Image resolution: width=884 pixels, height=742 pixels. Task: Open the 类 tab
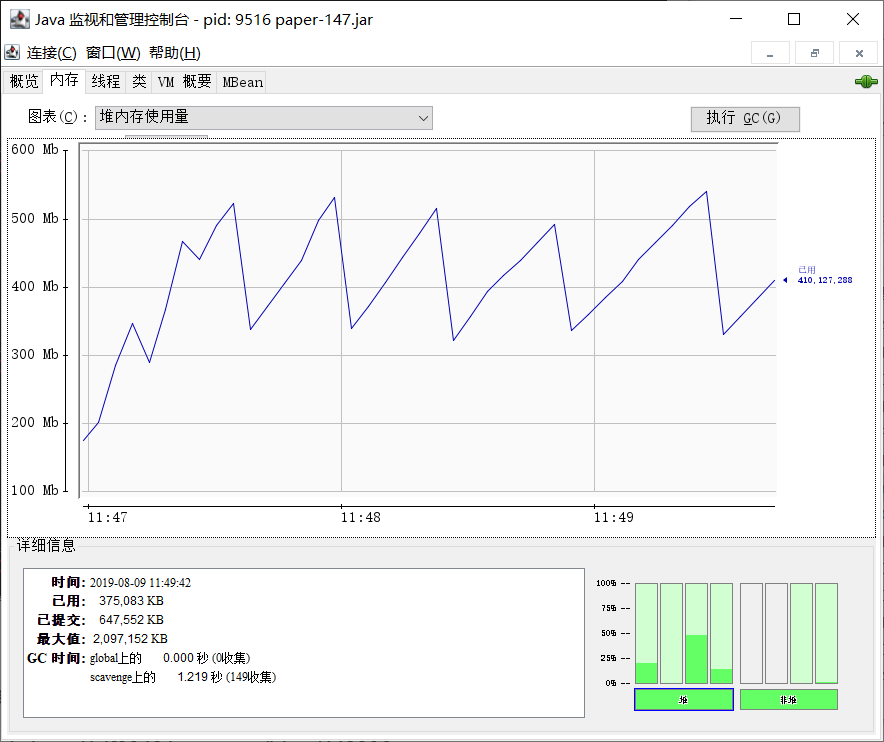tap(139, 82)
